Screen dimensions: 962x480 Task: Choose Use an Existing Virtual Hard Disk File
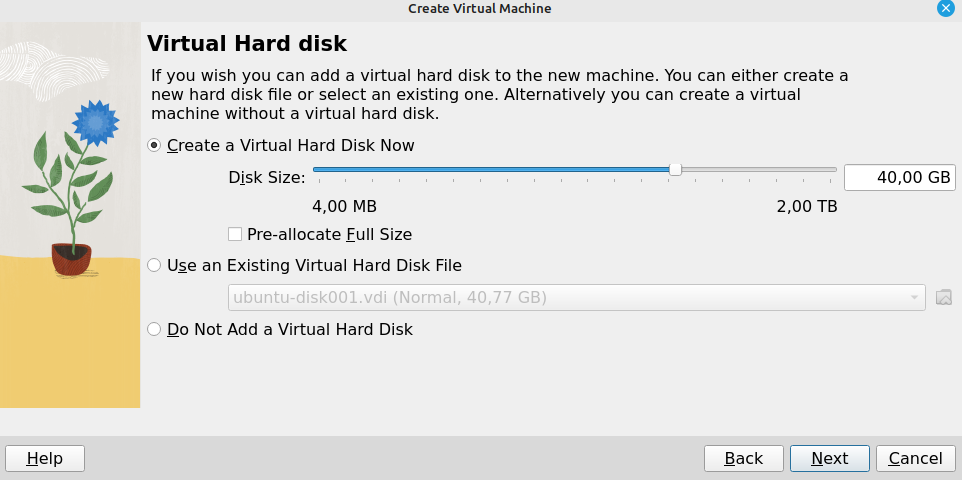click(x=154, y=265)
